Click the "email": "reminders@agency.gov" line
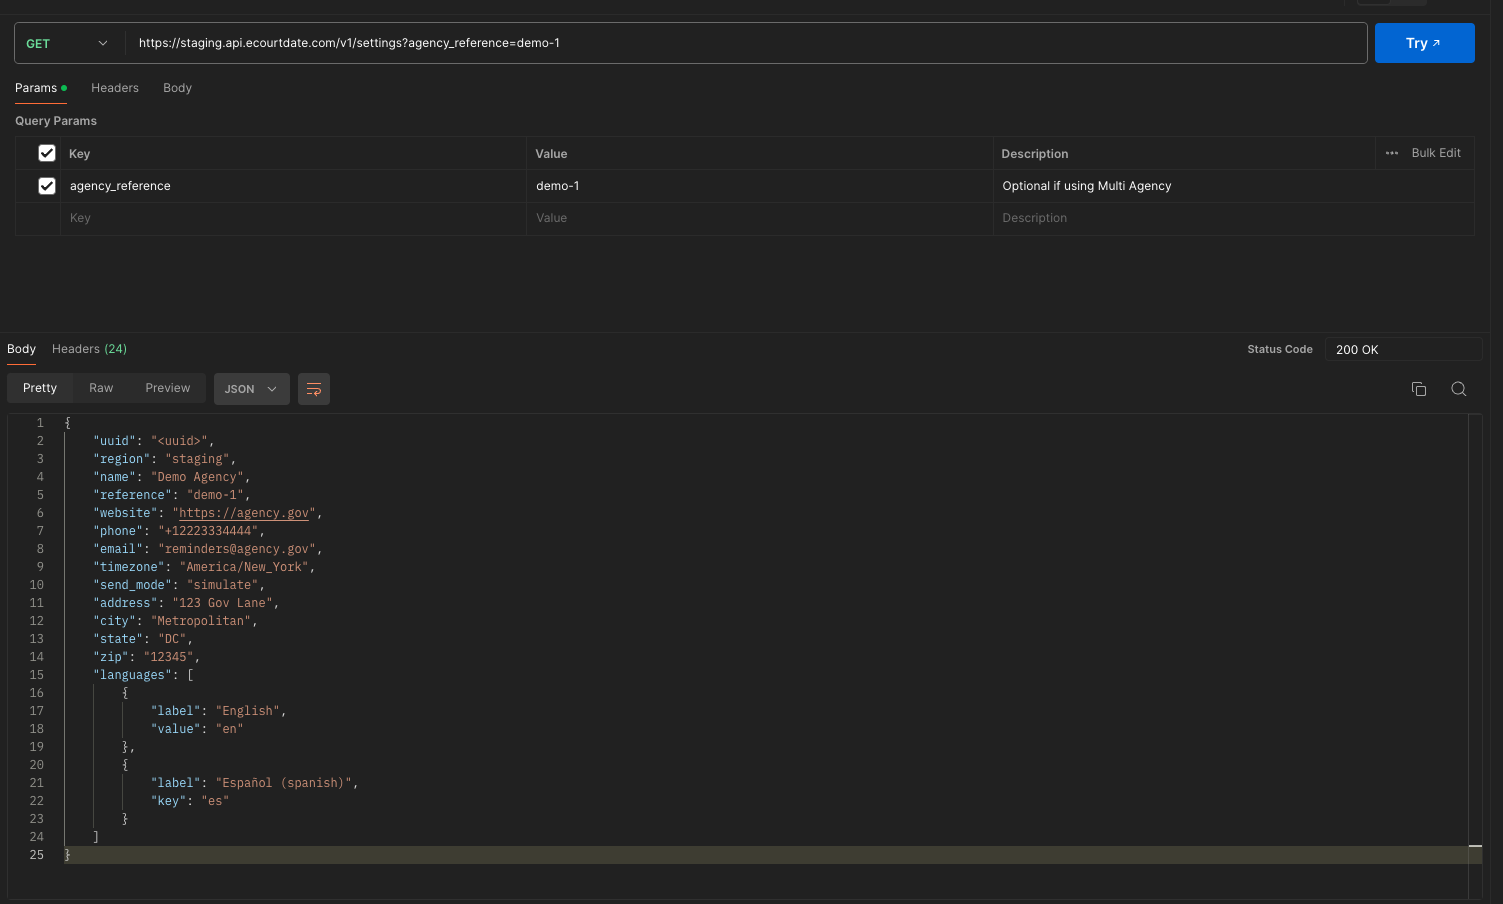The width and height of the screenshot is (1503, 904). click(x=208, y=549)
